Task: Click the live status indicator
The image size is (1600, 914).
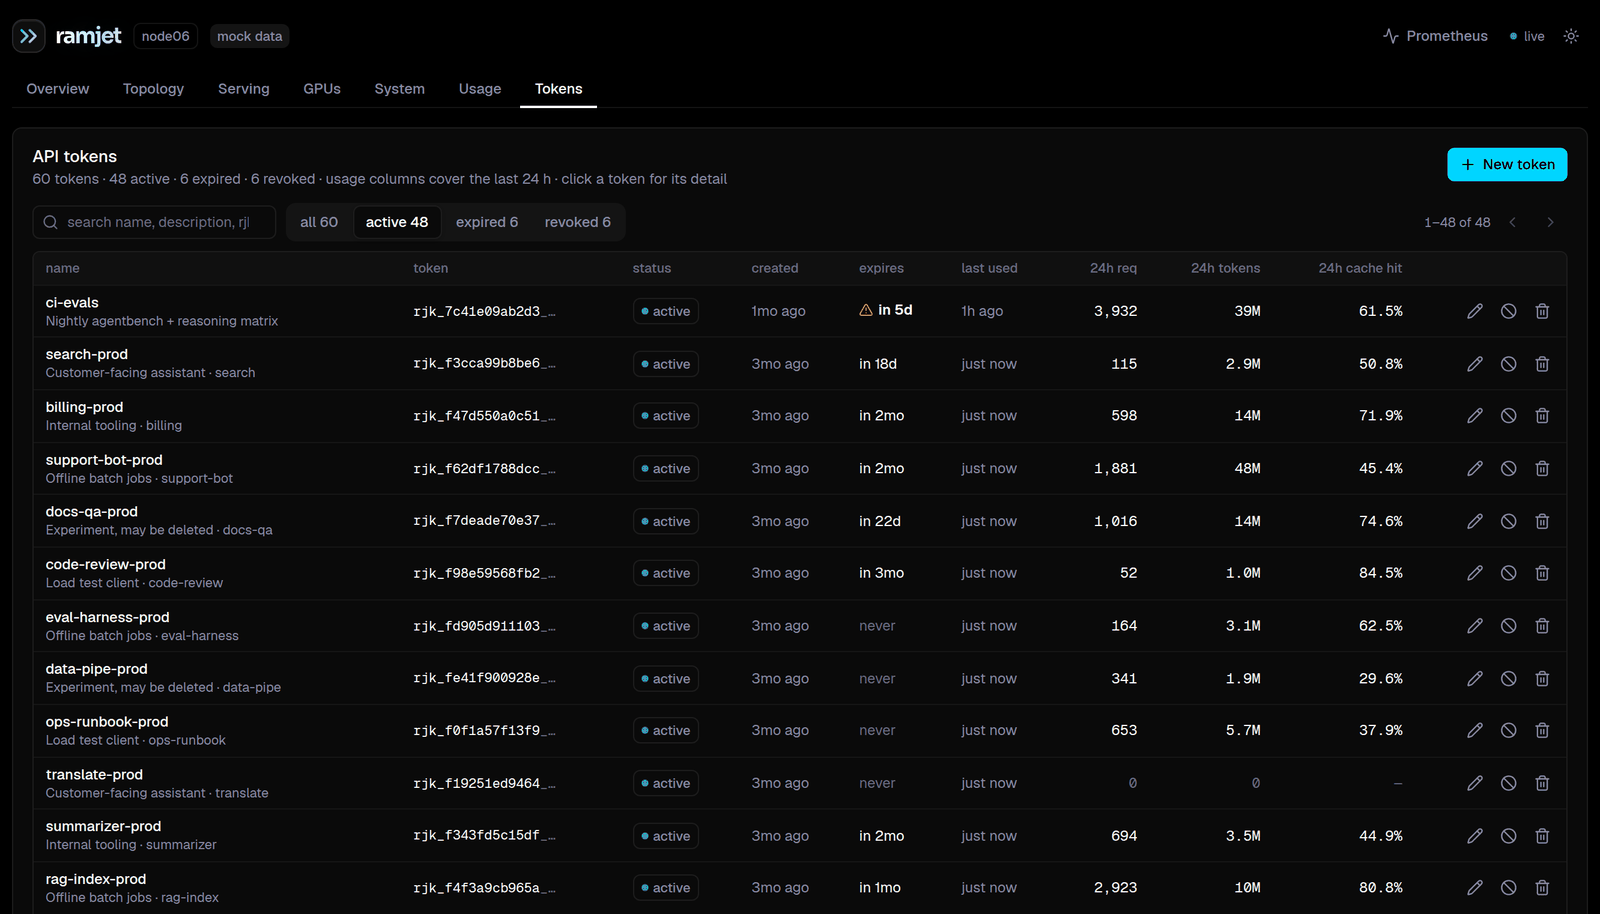Action: click(1527, 36)
